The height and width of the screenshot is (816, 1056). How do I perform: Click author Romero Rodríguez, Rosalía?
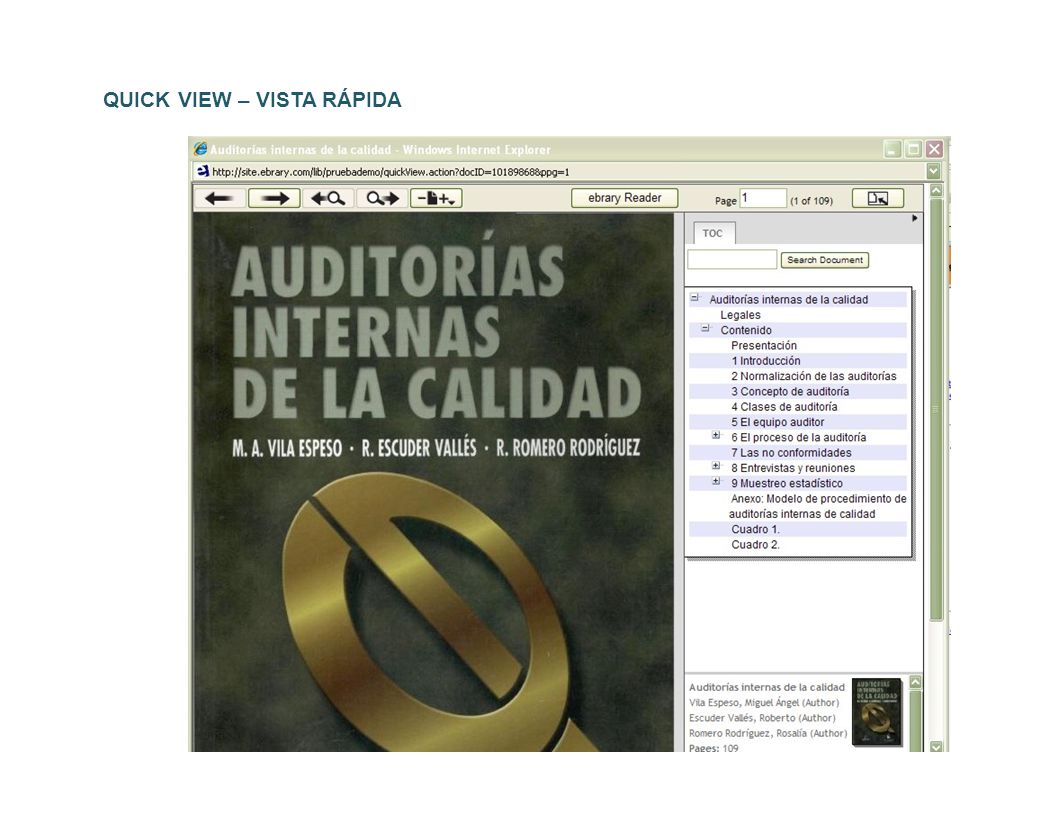(x=767, y=733)
